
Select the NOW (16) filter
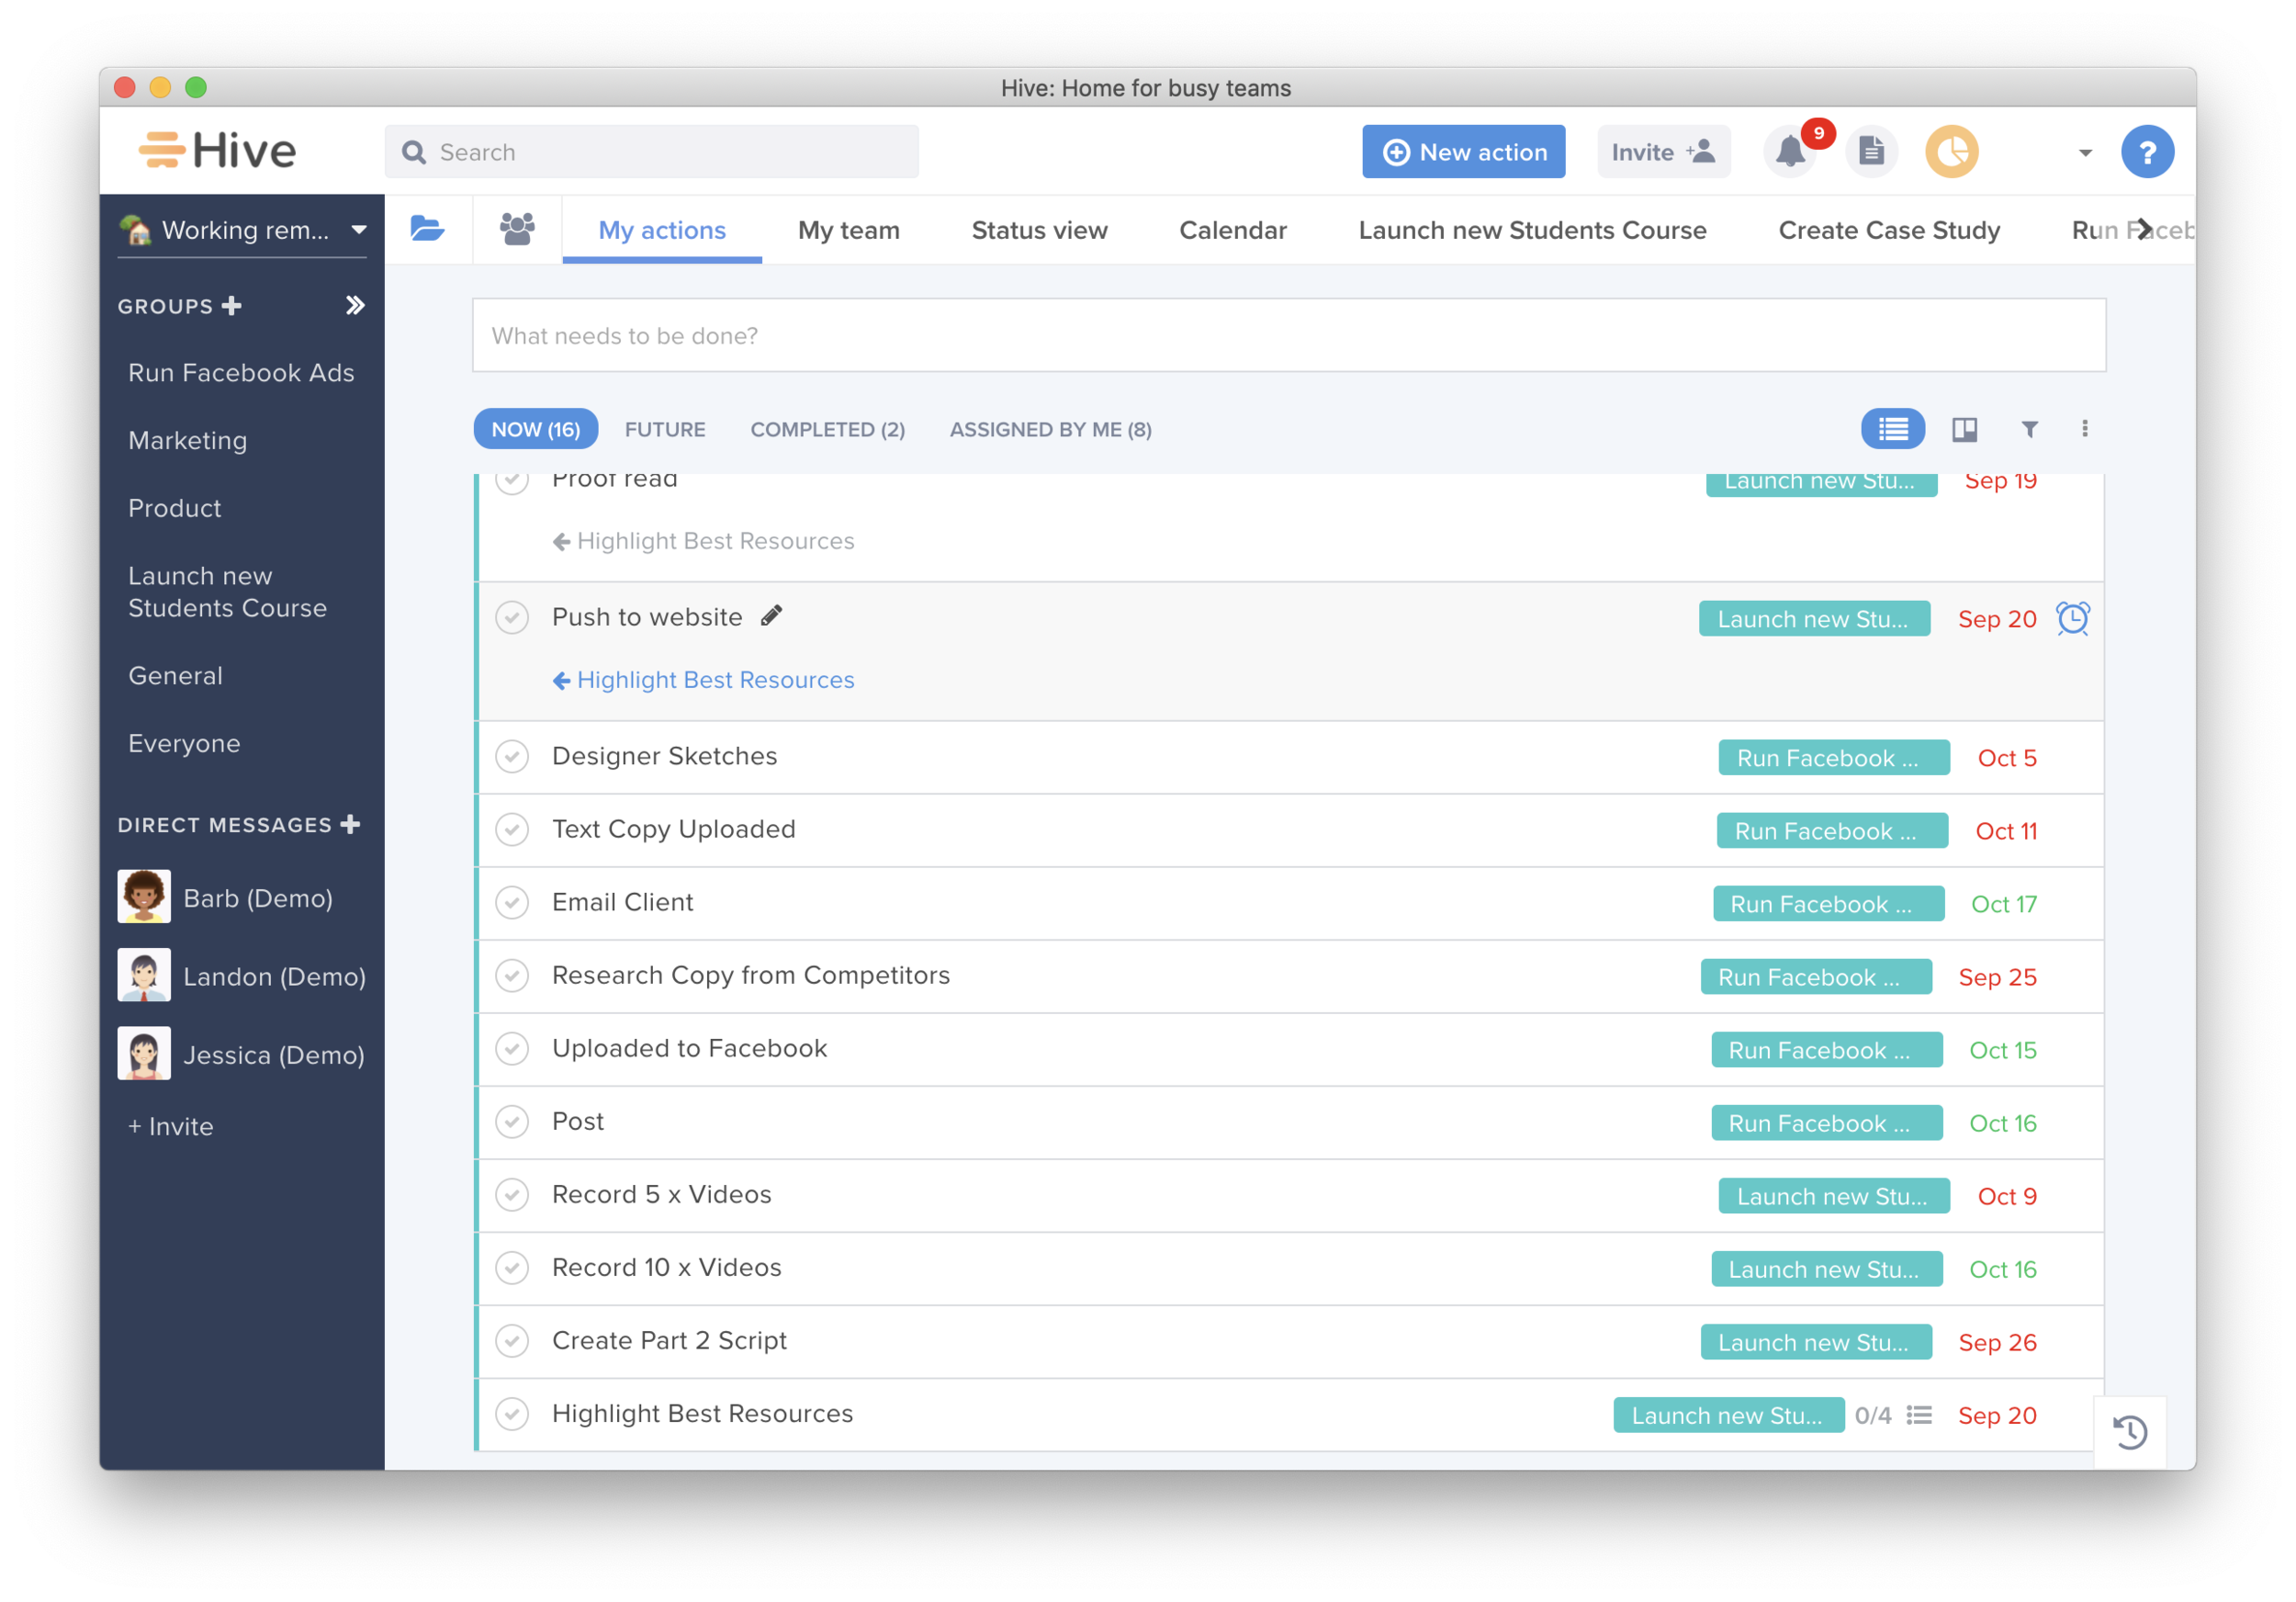click(535, 429)
